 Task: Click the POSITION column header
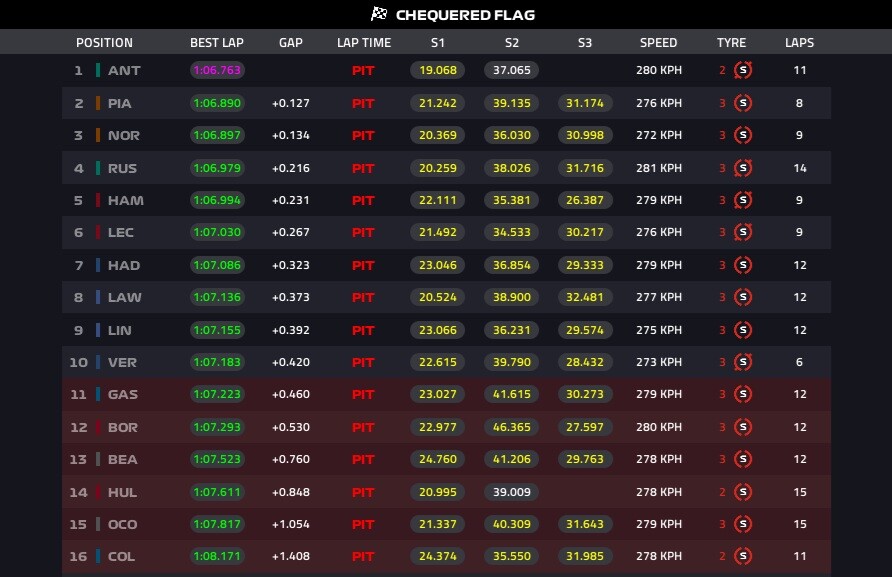104,43
